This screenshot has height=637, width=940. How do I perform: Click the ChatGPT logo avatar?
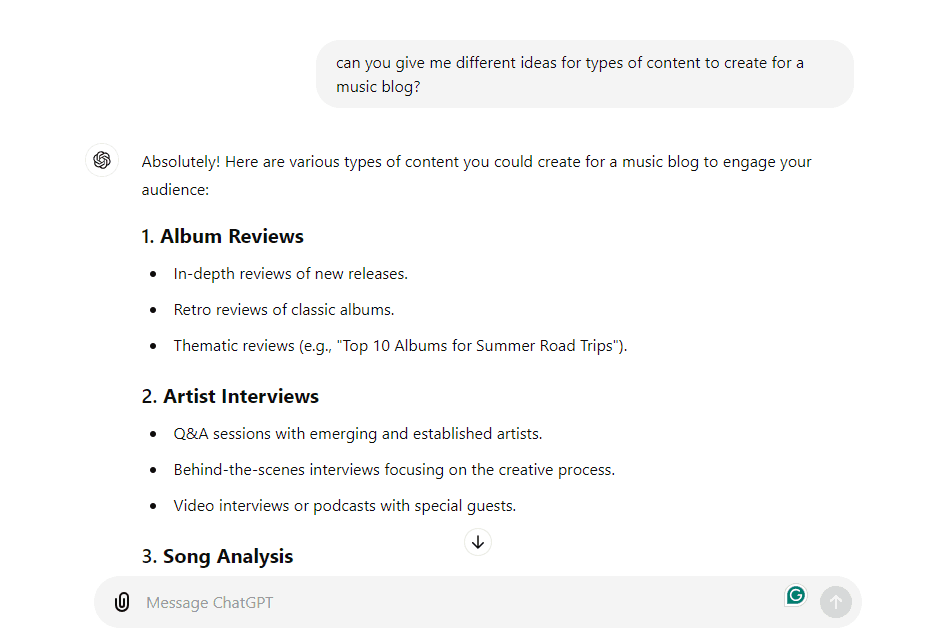pos(102,161)
